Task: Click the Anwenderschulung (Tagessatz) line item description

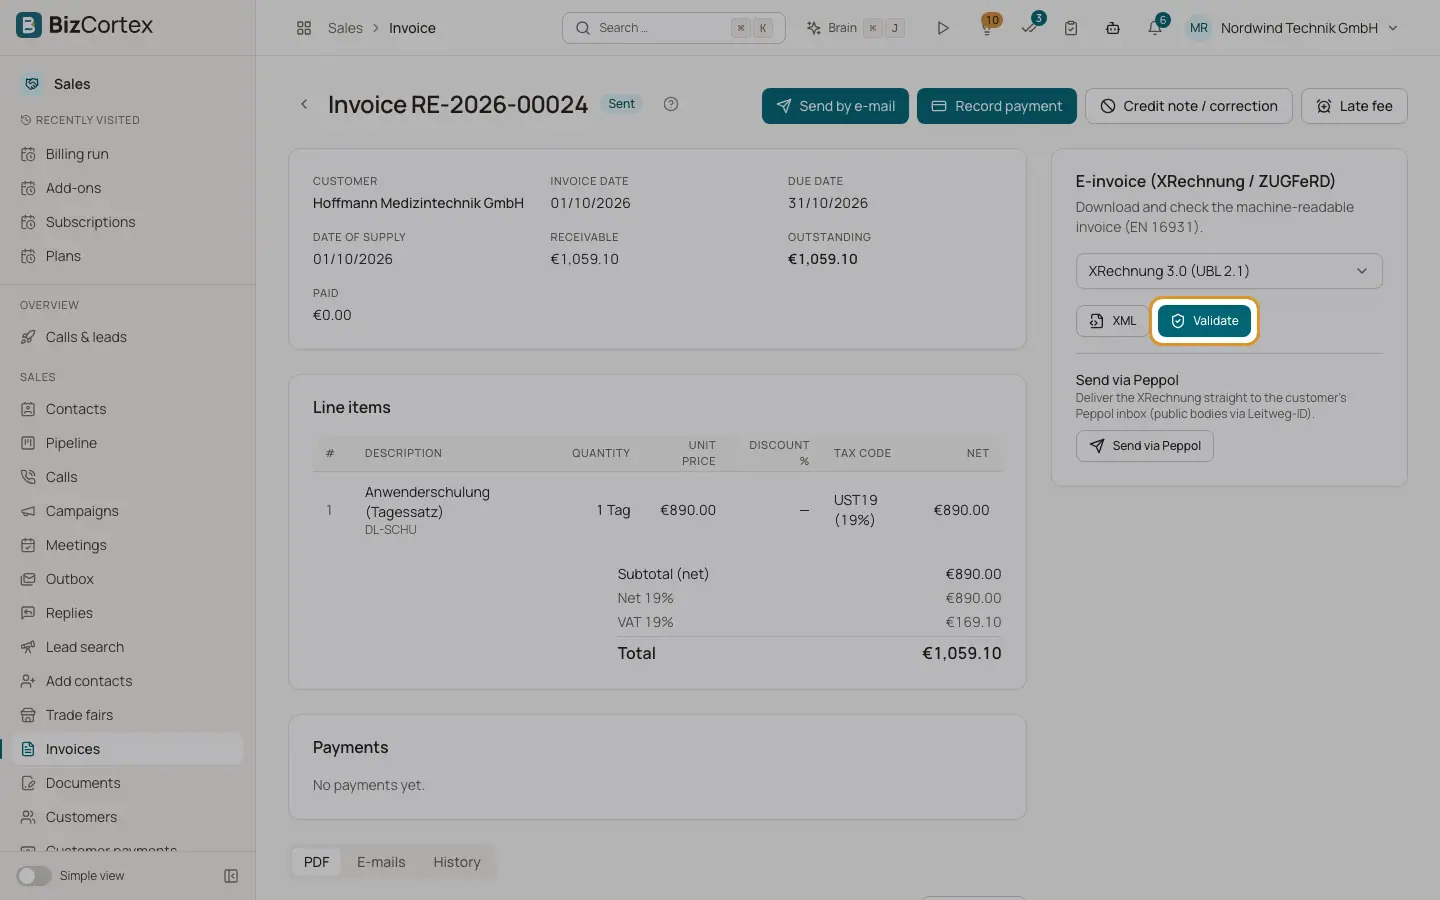Action: pyautogui.click(x=427, y=502)
